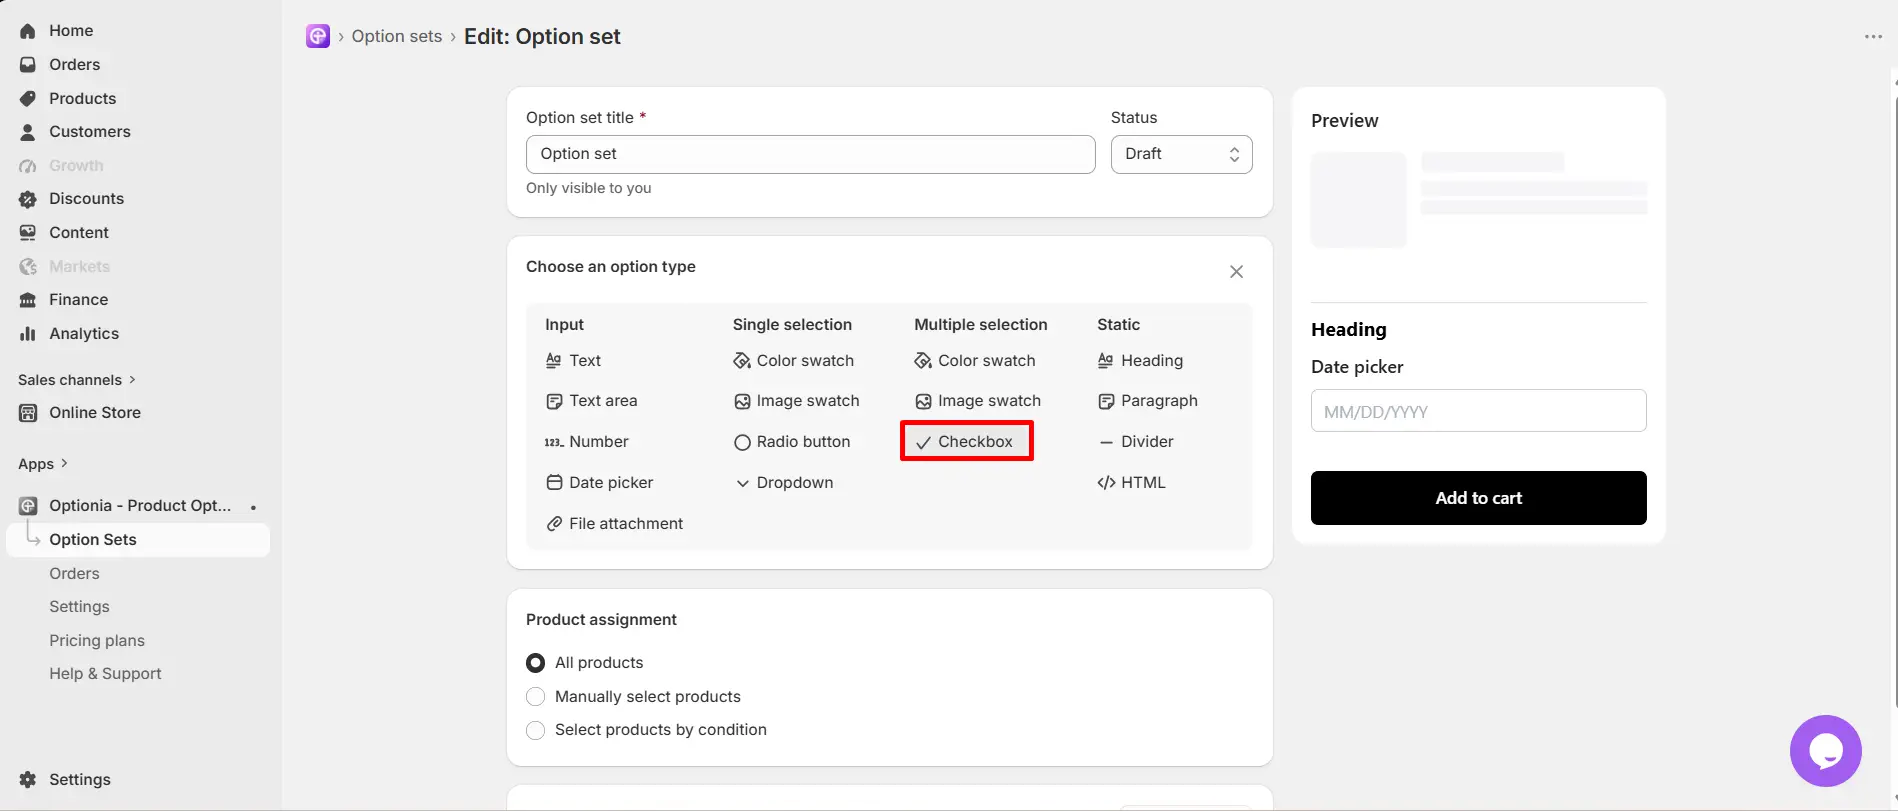Open Orders under the Optionia app
Viewport: 1898px width, 811px height.
coord(74,574)
